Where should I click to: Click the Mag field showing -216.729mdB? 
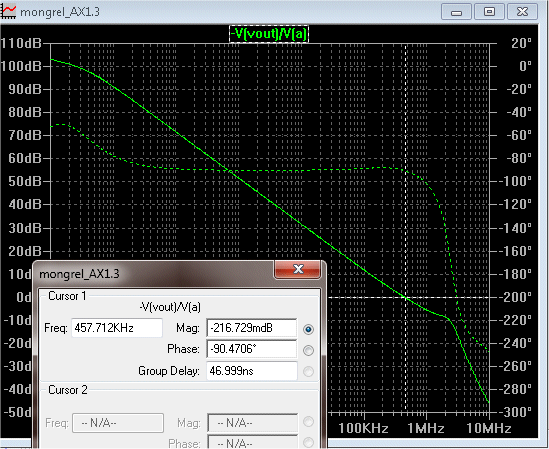pyautogui.click(x=251, y=328)
